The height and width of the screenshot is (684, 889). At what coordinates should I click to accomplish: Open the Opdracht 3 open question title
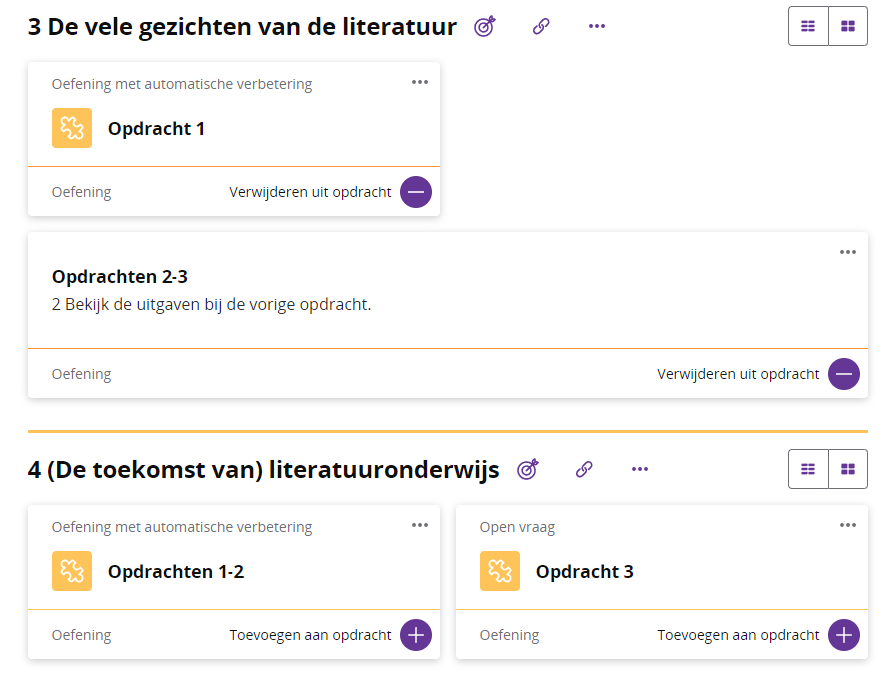(585, 572)
